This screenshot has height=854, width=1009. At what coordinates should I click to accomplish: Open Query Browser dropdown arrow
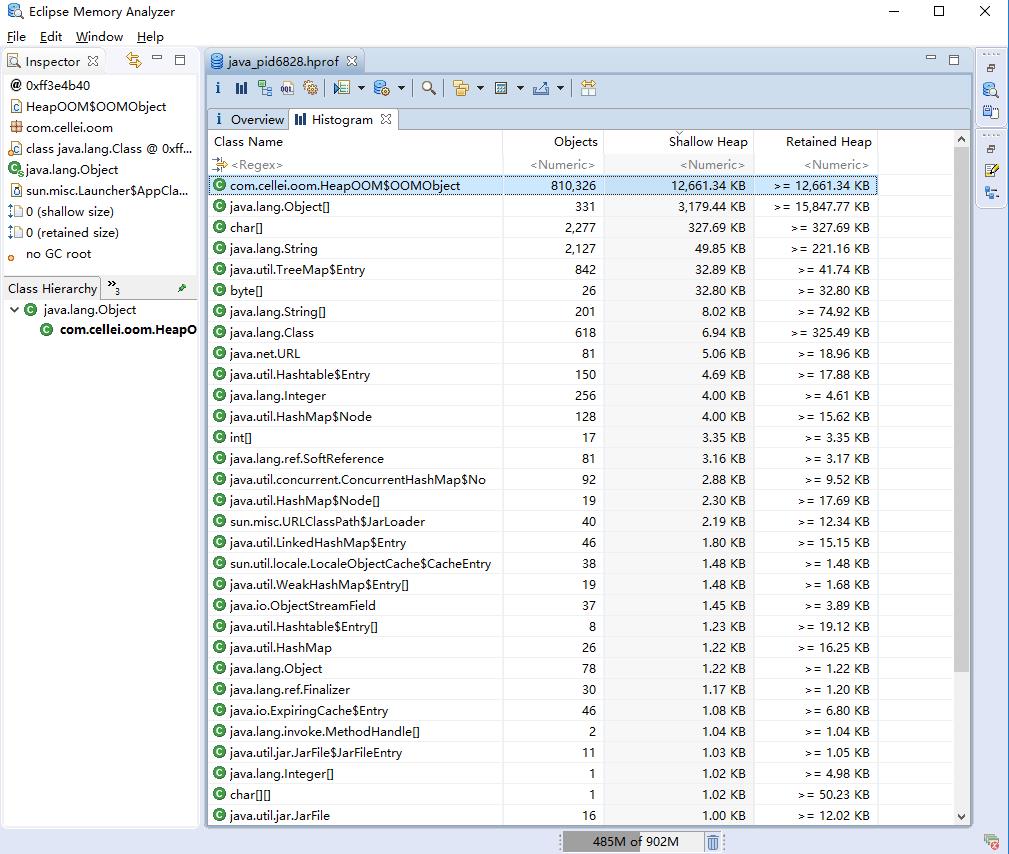(x=402, y=88)
